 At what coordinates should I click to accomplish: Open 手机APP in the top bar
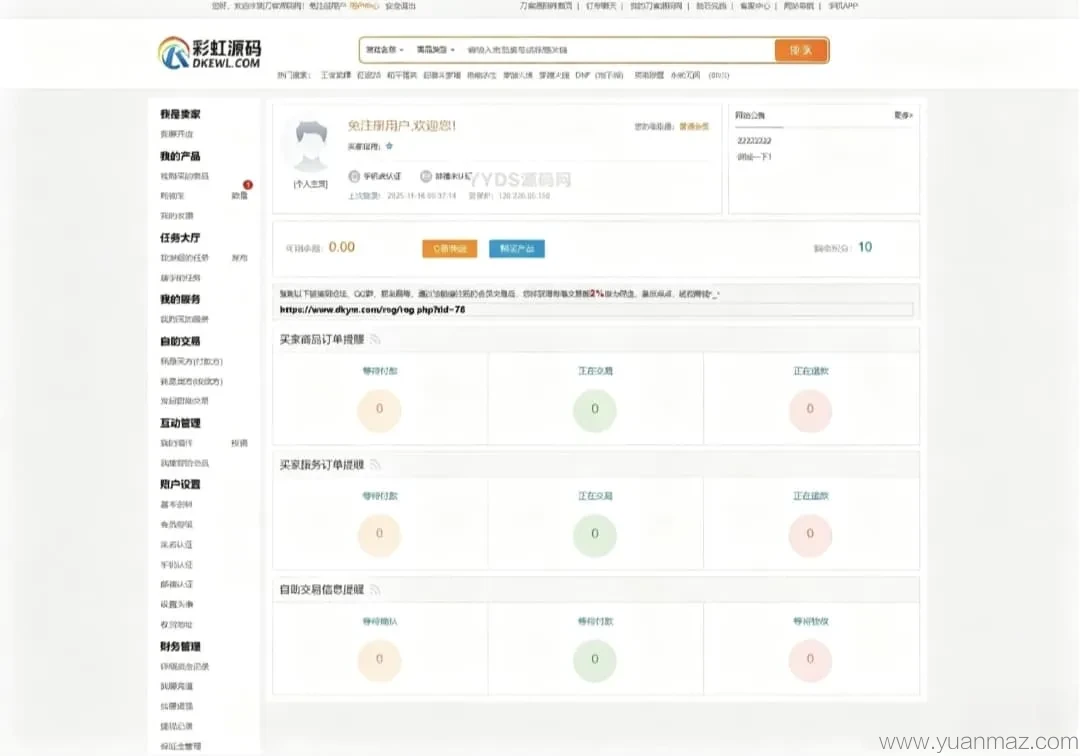(x=843, y=6)
